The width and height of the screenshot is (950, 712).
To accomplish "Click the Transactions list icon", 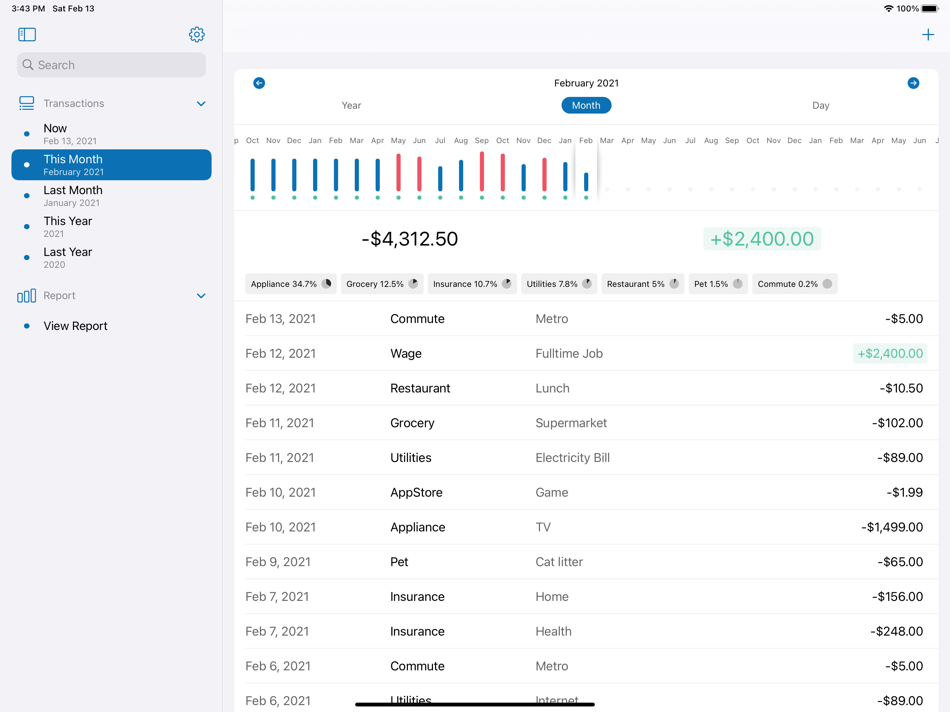I will tap(25, 102).
